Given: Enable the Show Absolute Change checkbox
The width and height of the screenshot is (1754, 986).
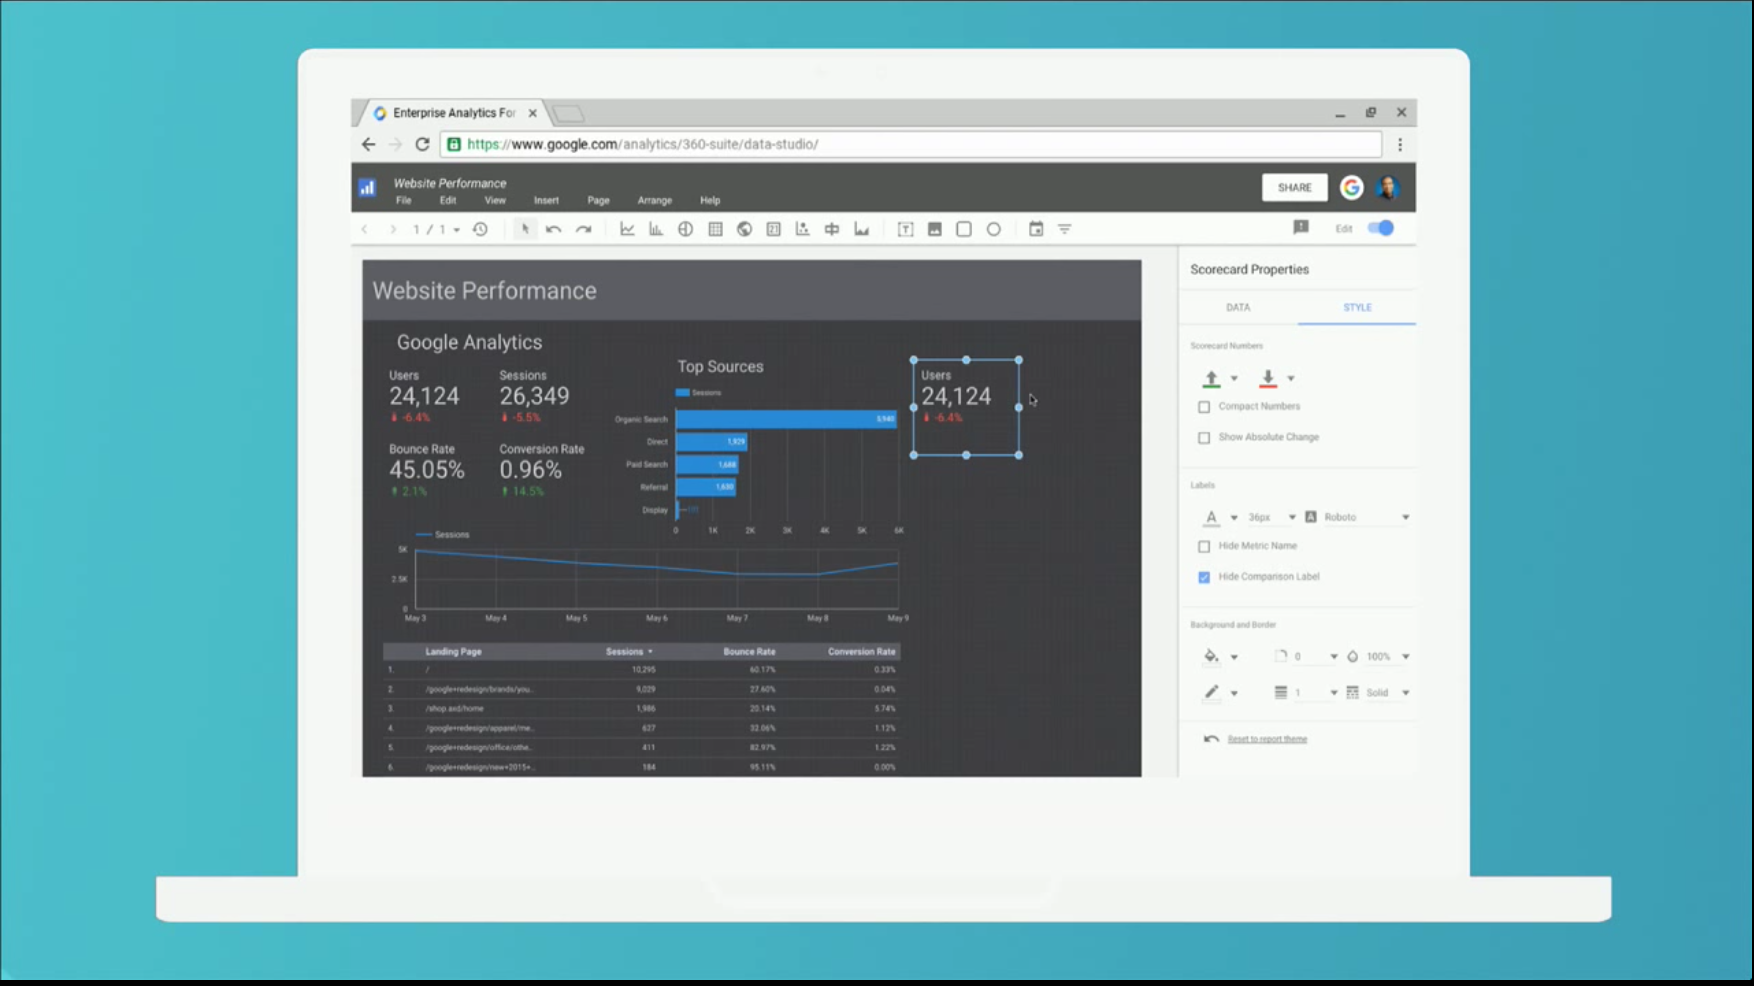Looking at the screenshot, I should [1204, 438].
